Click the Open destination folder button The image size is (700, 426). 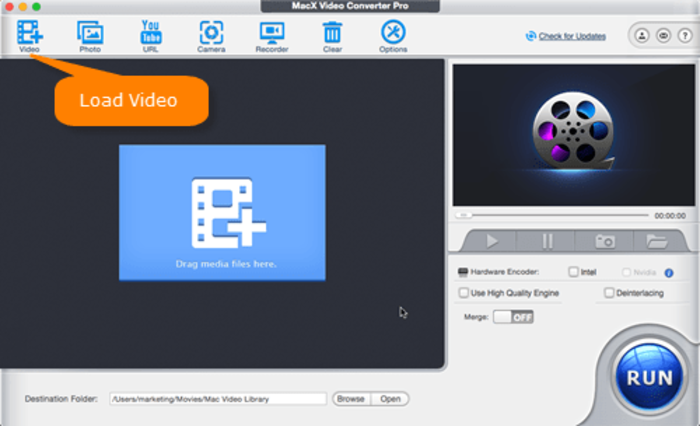click(390, 399)
